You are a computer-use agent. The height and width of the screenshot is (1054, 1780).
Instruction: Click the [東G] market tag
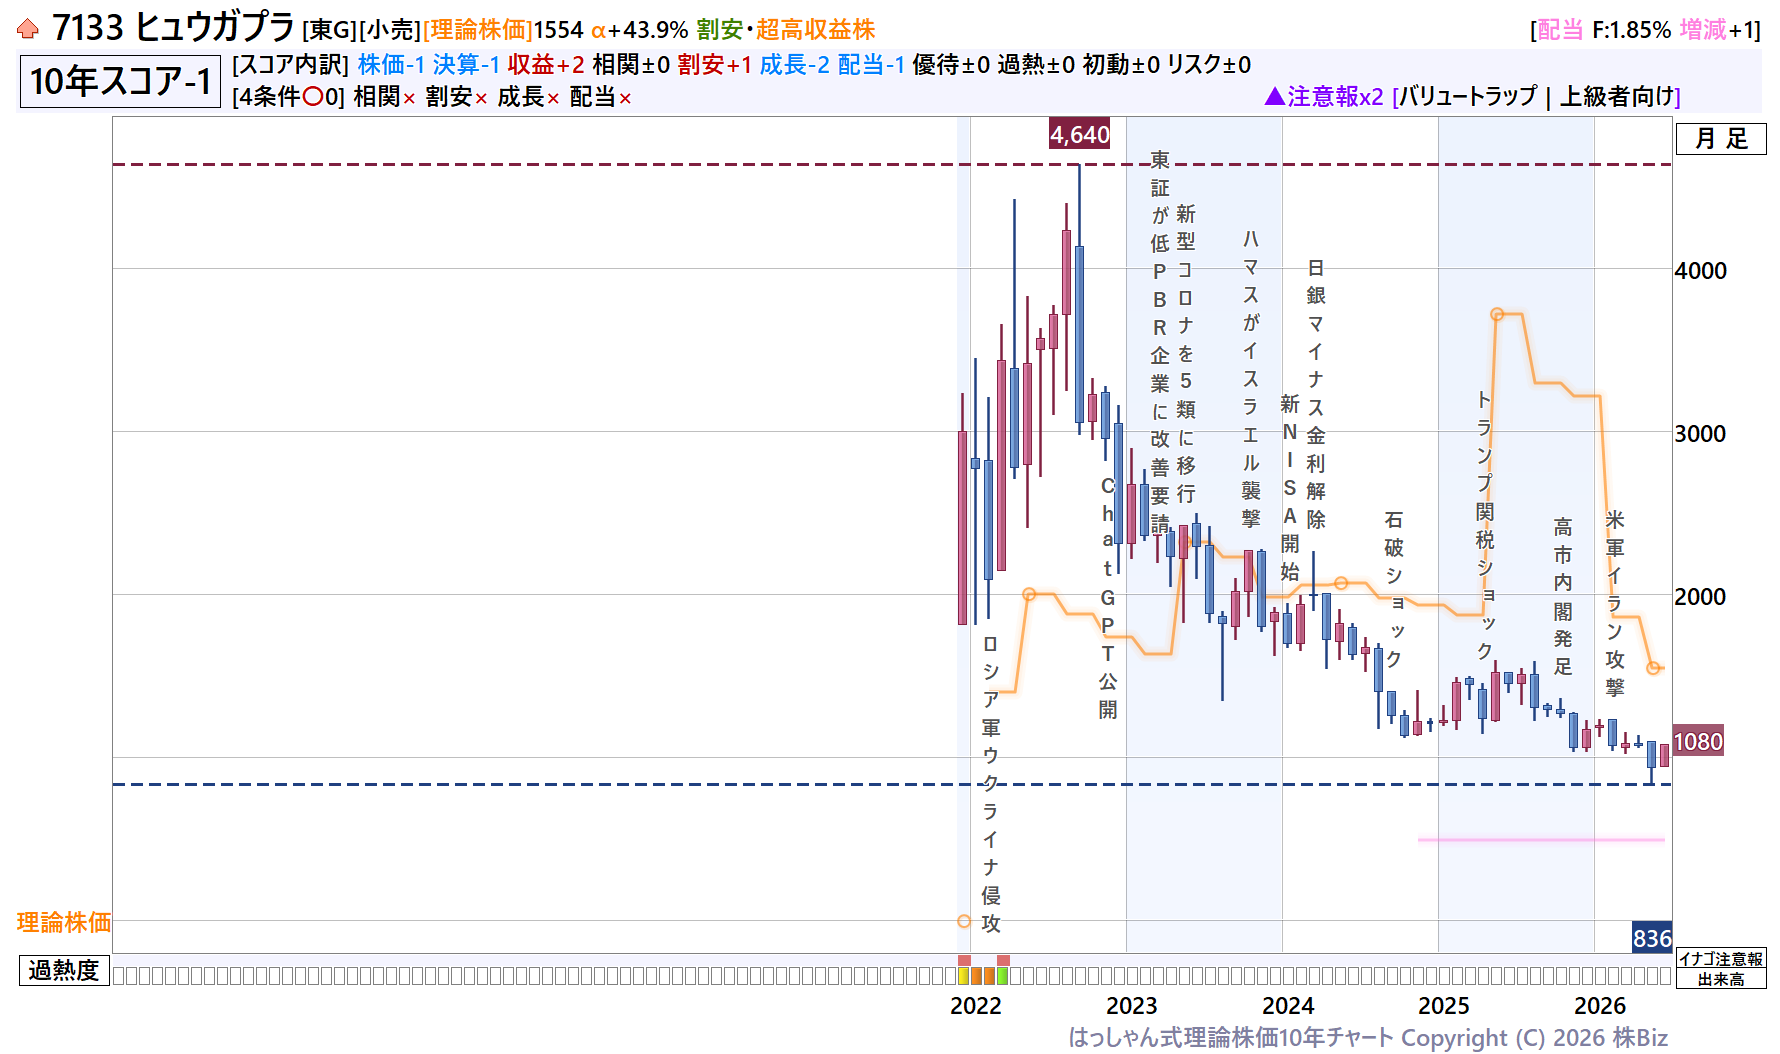pos(330,30)
